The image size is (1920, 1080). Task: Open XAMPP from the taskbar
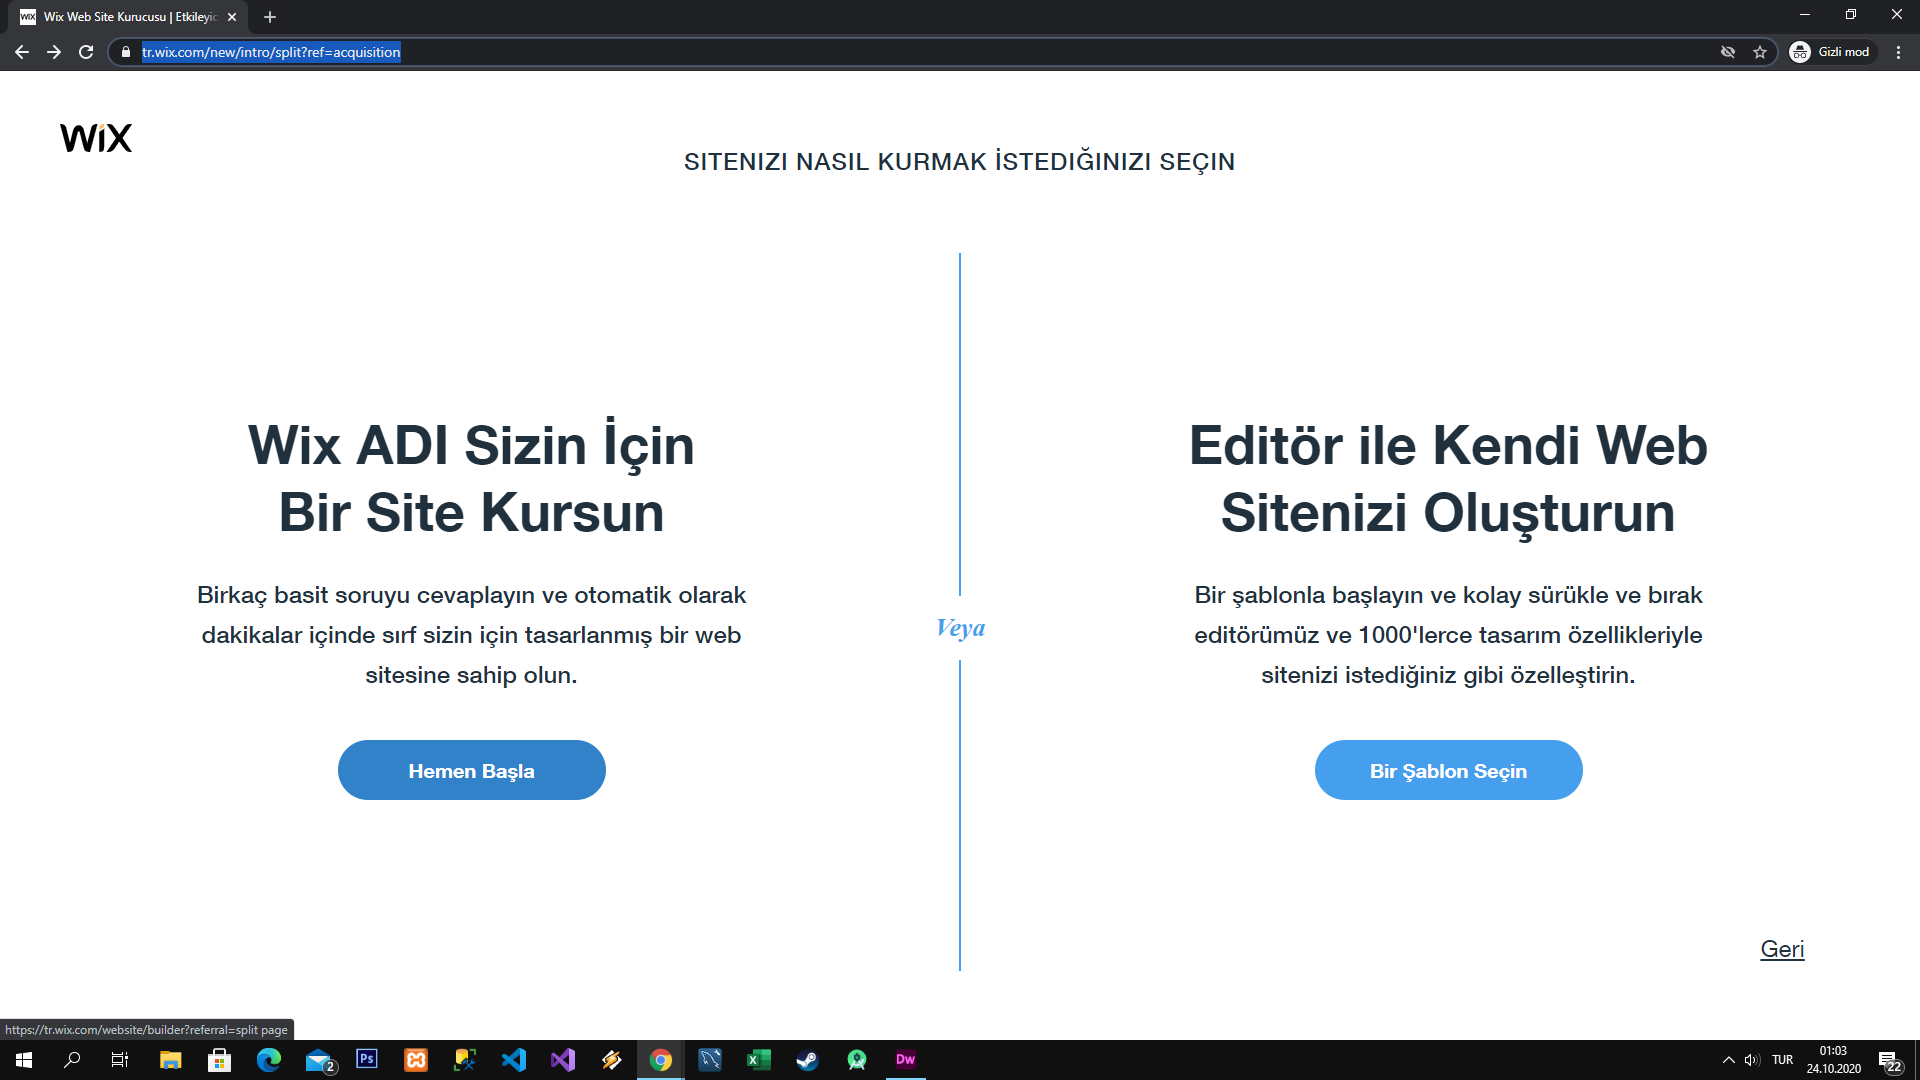[x=416, y=1060]
